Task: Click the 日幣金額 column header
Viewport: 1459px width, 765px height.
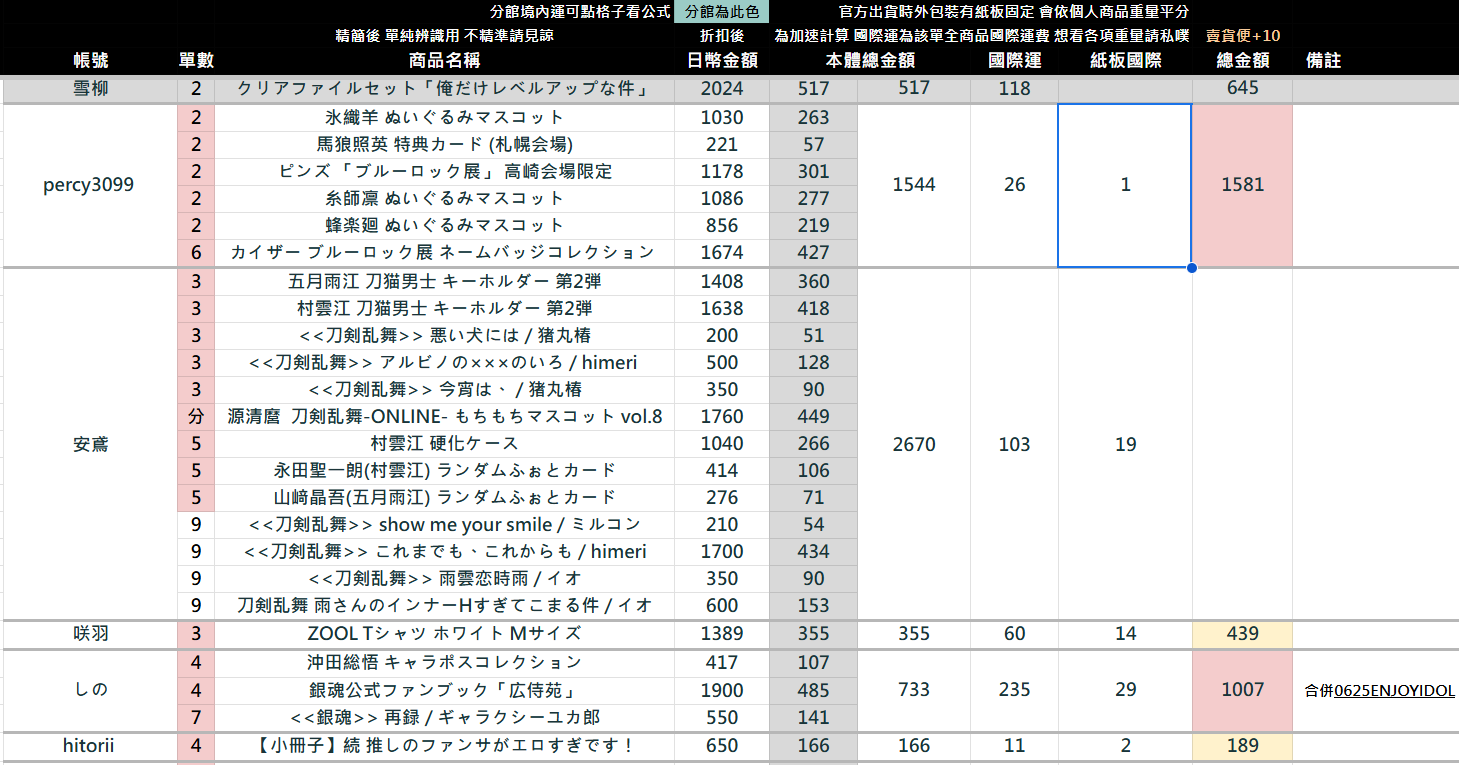Action: point(723,60)
